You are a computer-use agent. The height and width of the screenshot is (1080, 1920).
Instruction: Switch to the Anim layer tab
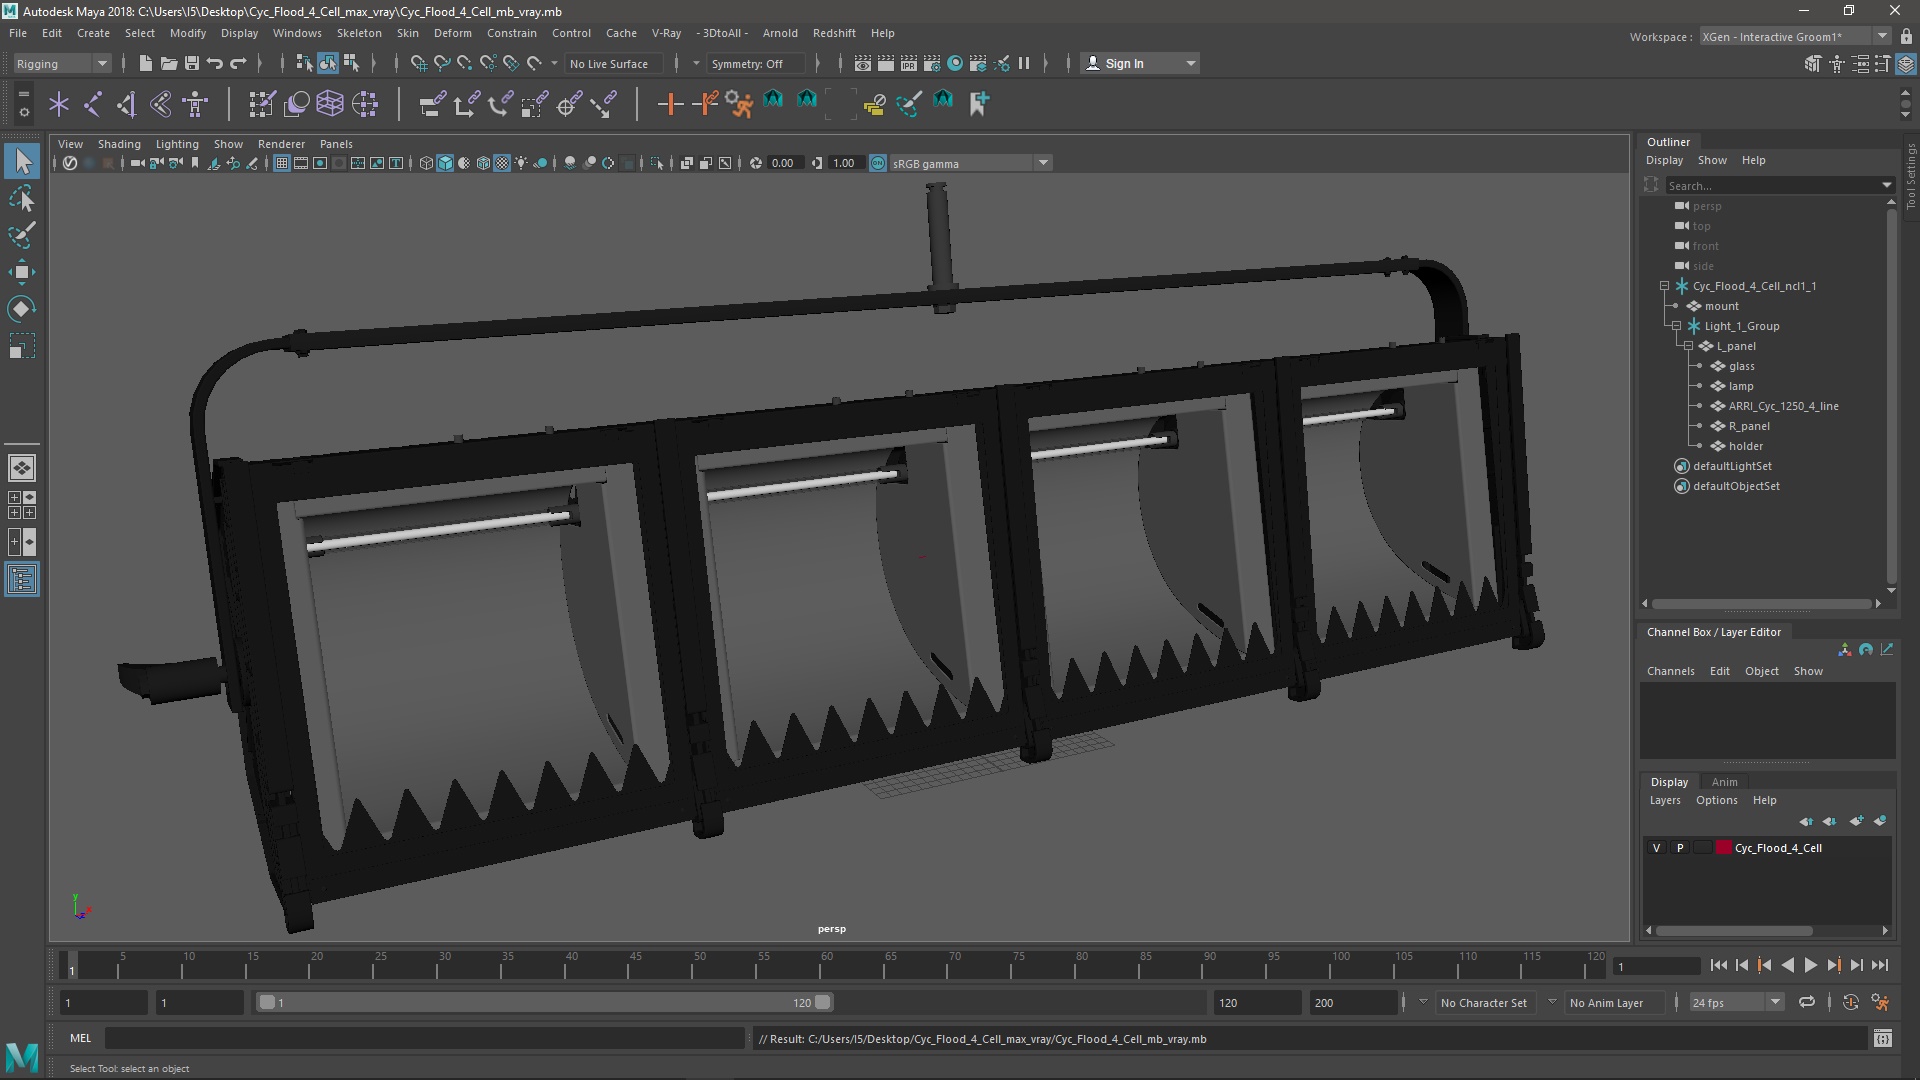coord(1724,782)
